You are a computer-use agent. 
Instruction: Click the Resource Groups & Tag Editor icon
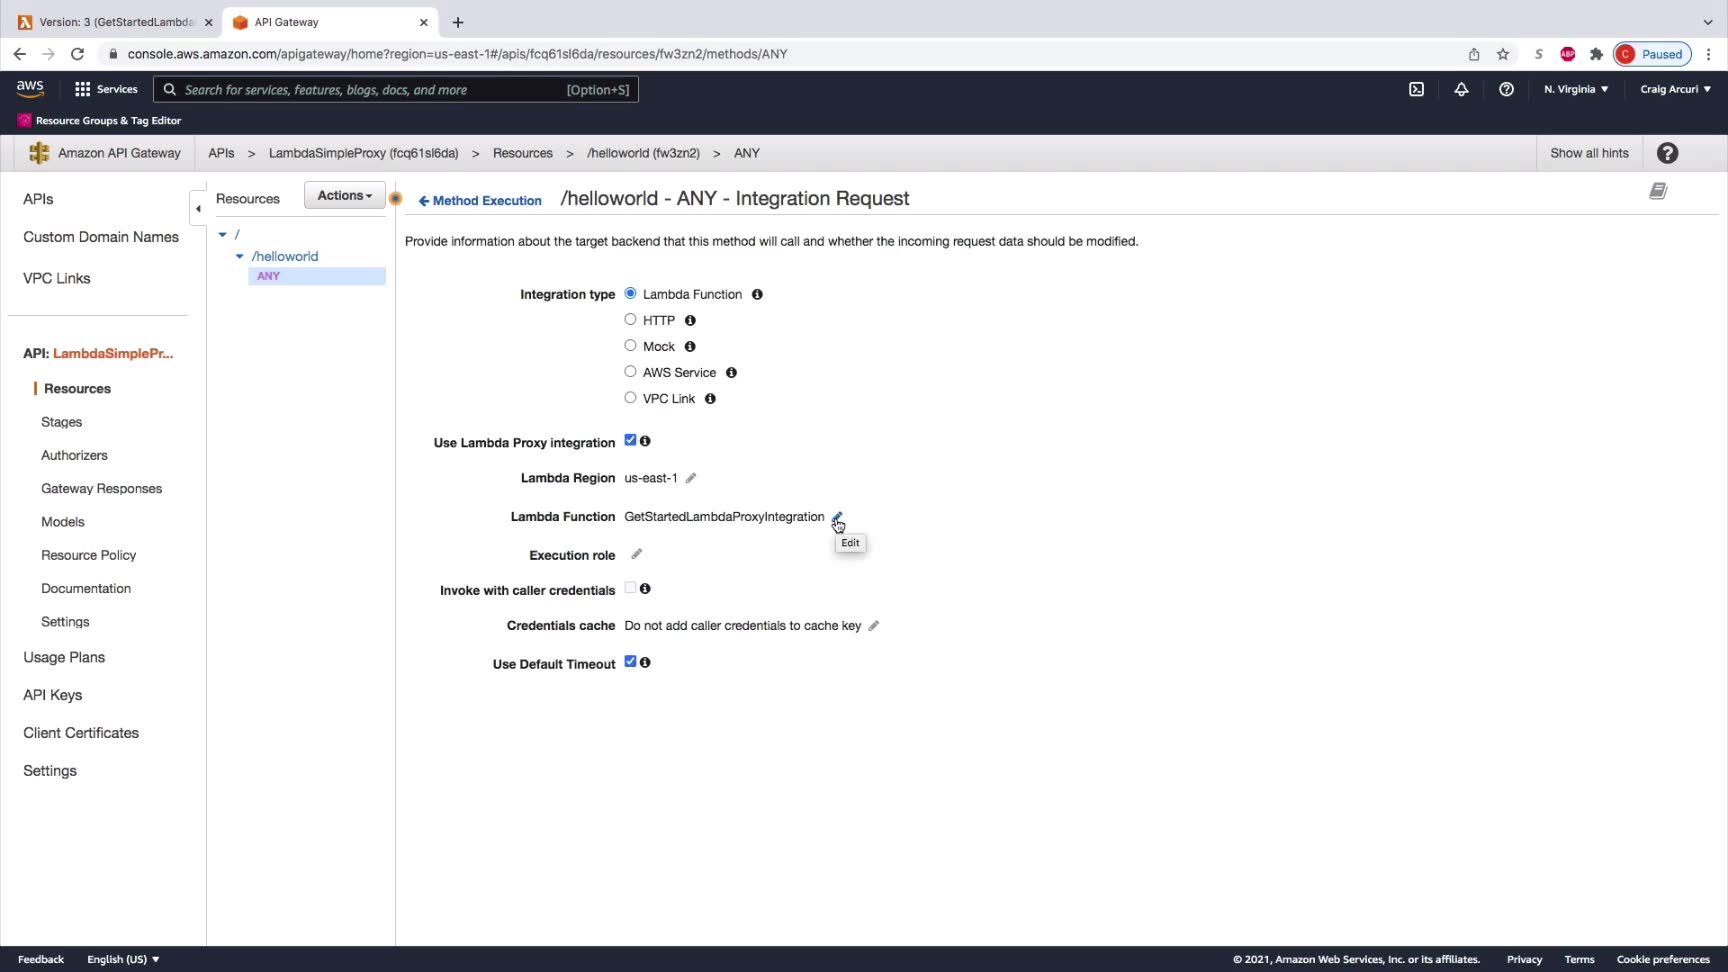(x=24, y=120)
